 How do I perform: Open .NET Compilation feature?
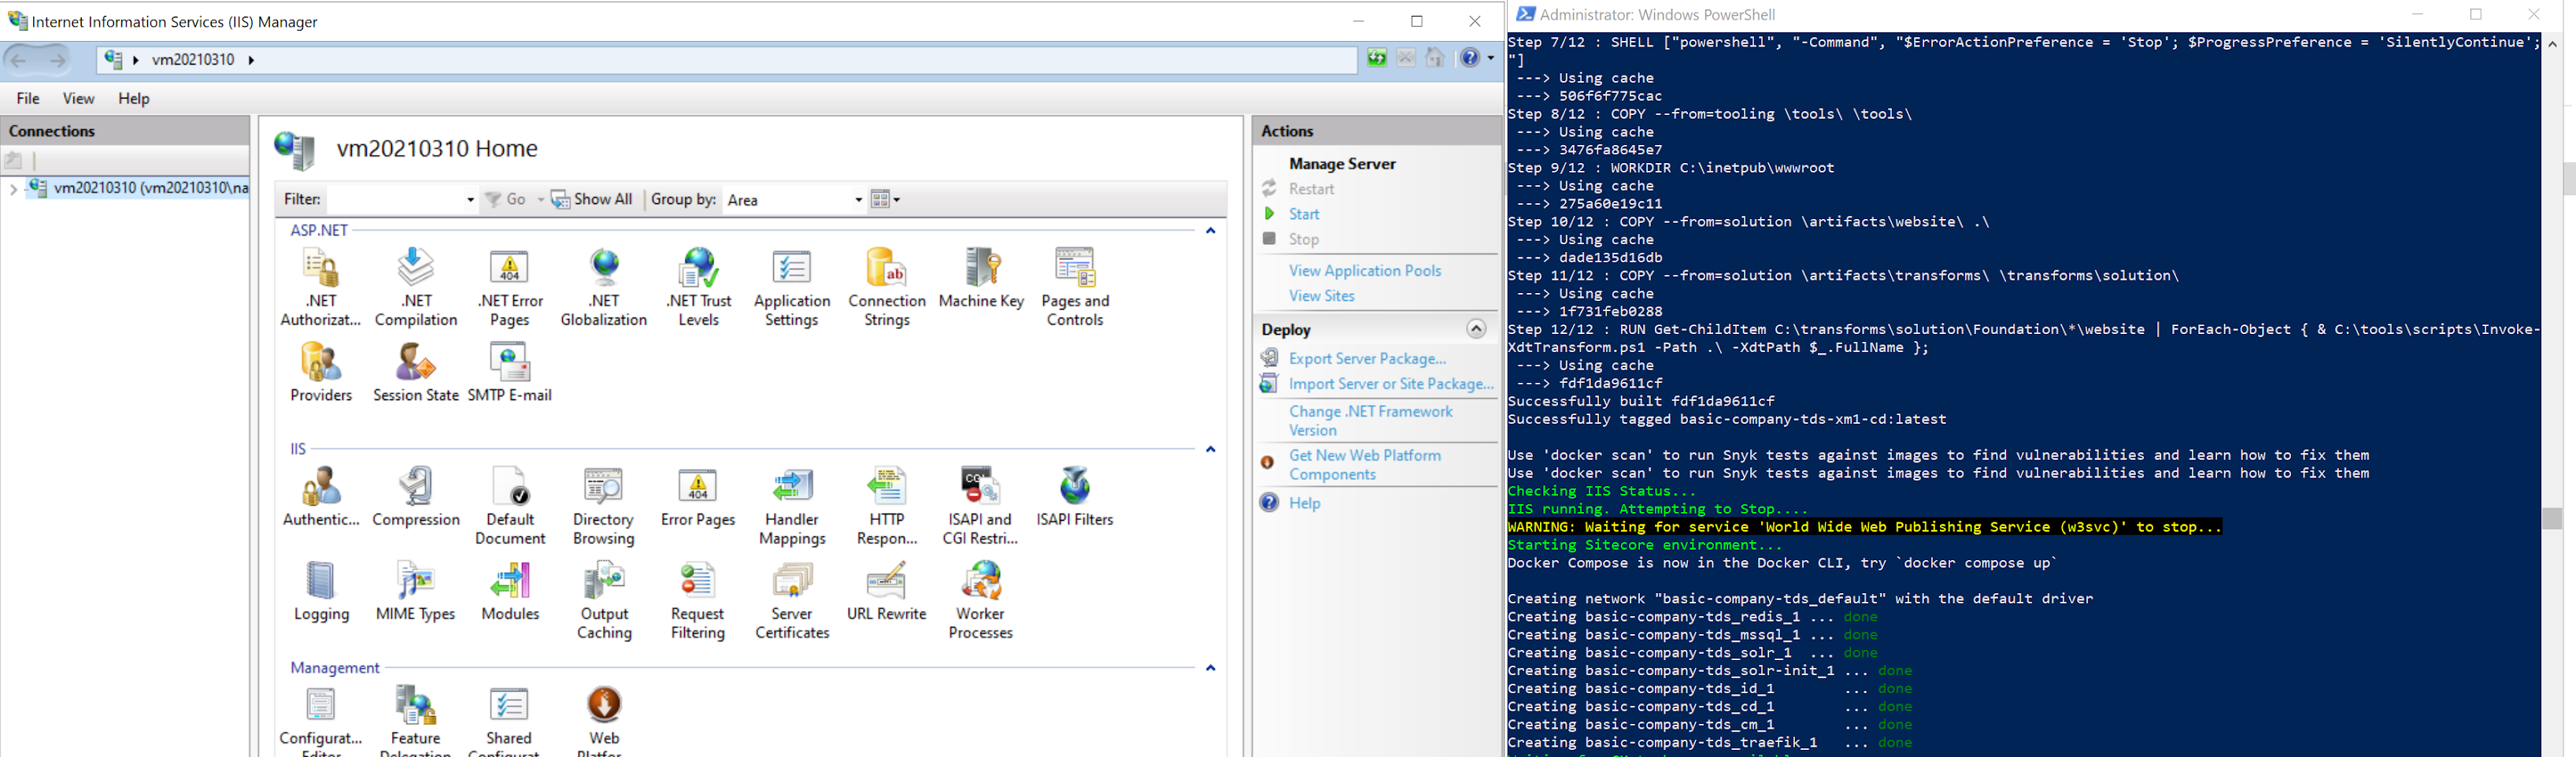pos(415,288)
